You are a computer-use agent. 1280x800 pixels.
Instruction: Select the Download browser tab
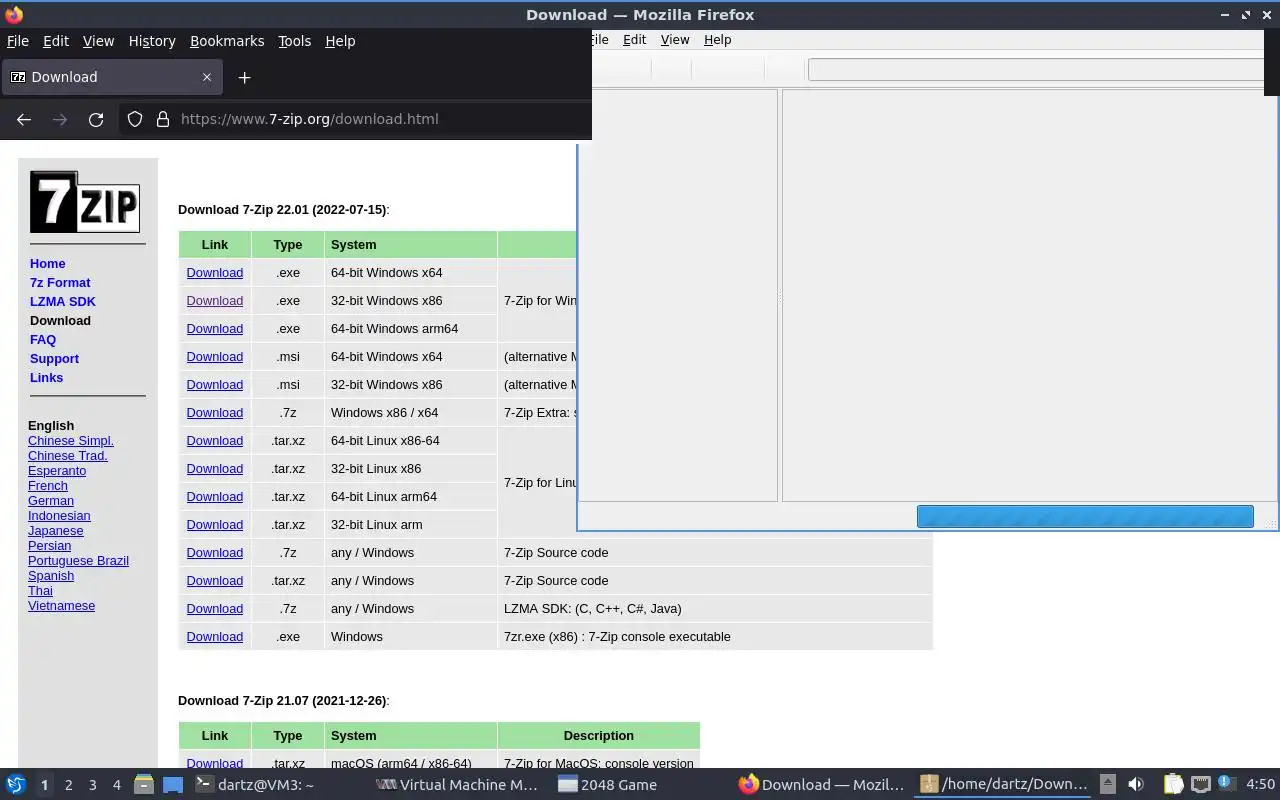110,77
